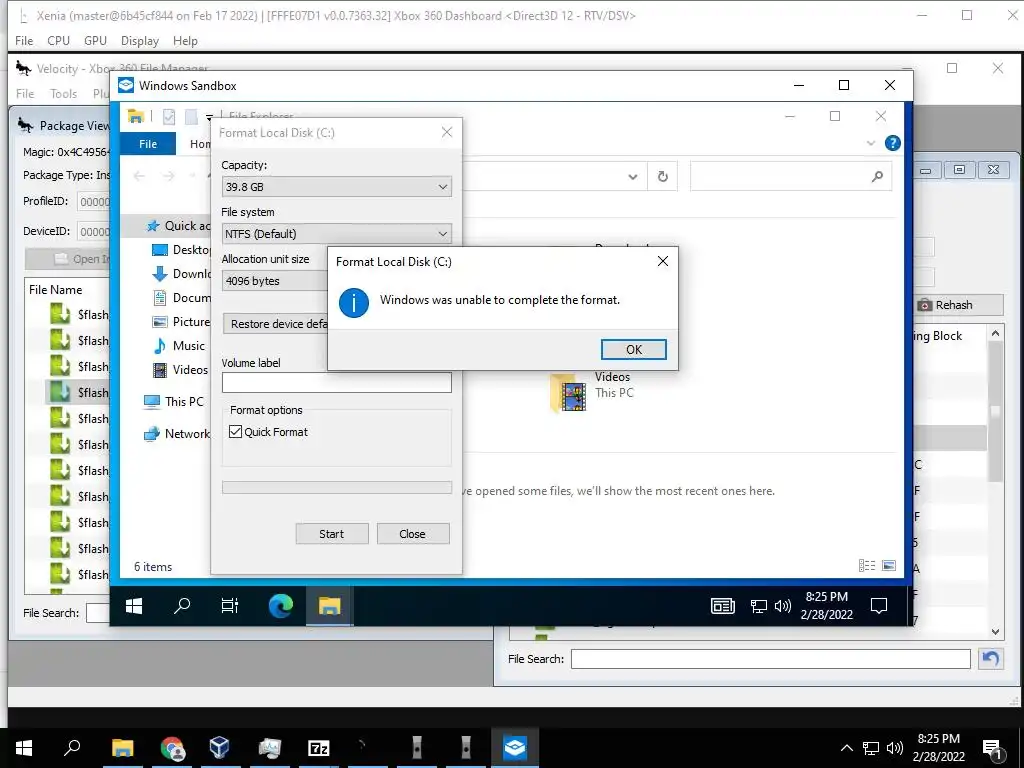
Task: Click File Explorer icon in sandbox taskbar
Action: 330,606
